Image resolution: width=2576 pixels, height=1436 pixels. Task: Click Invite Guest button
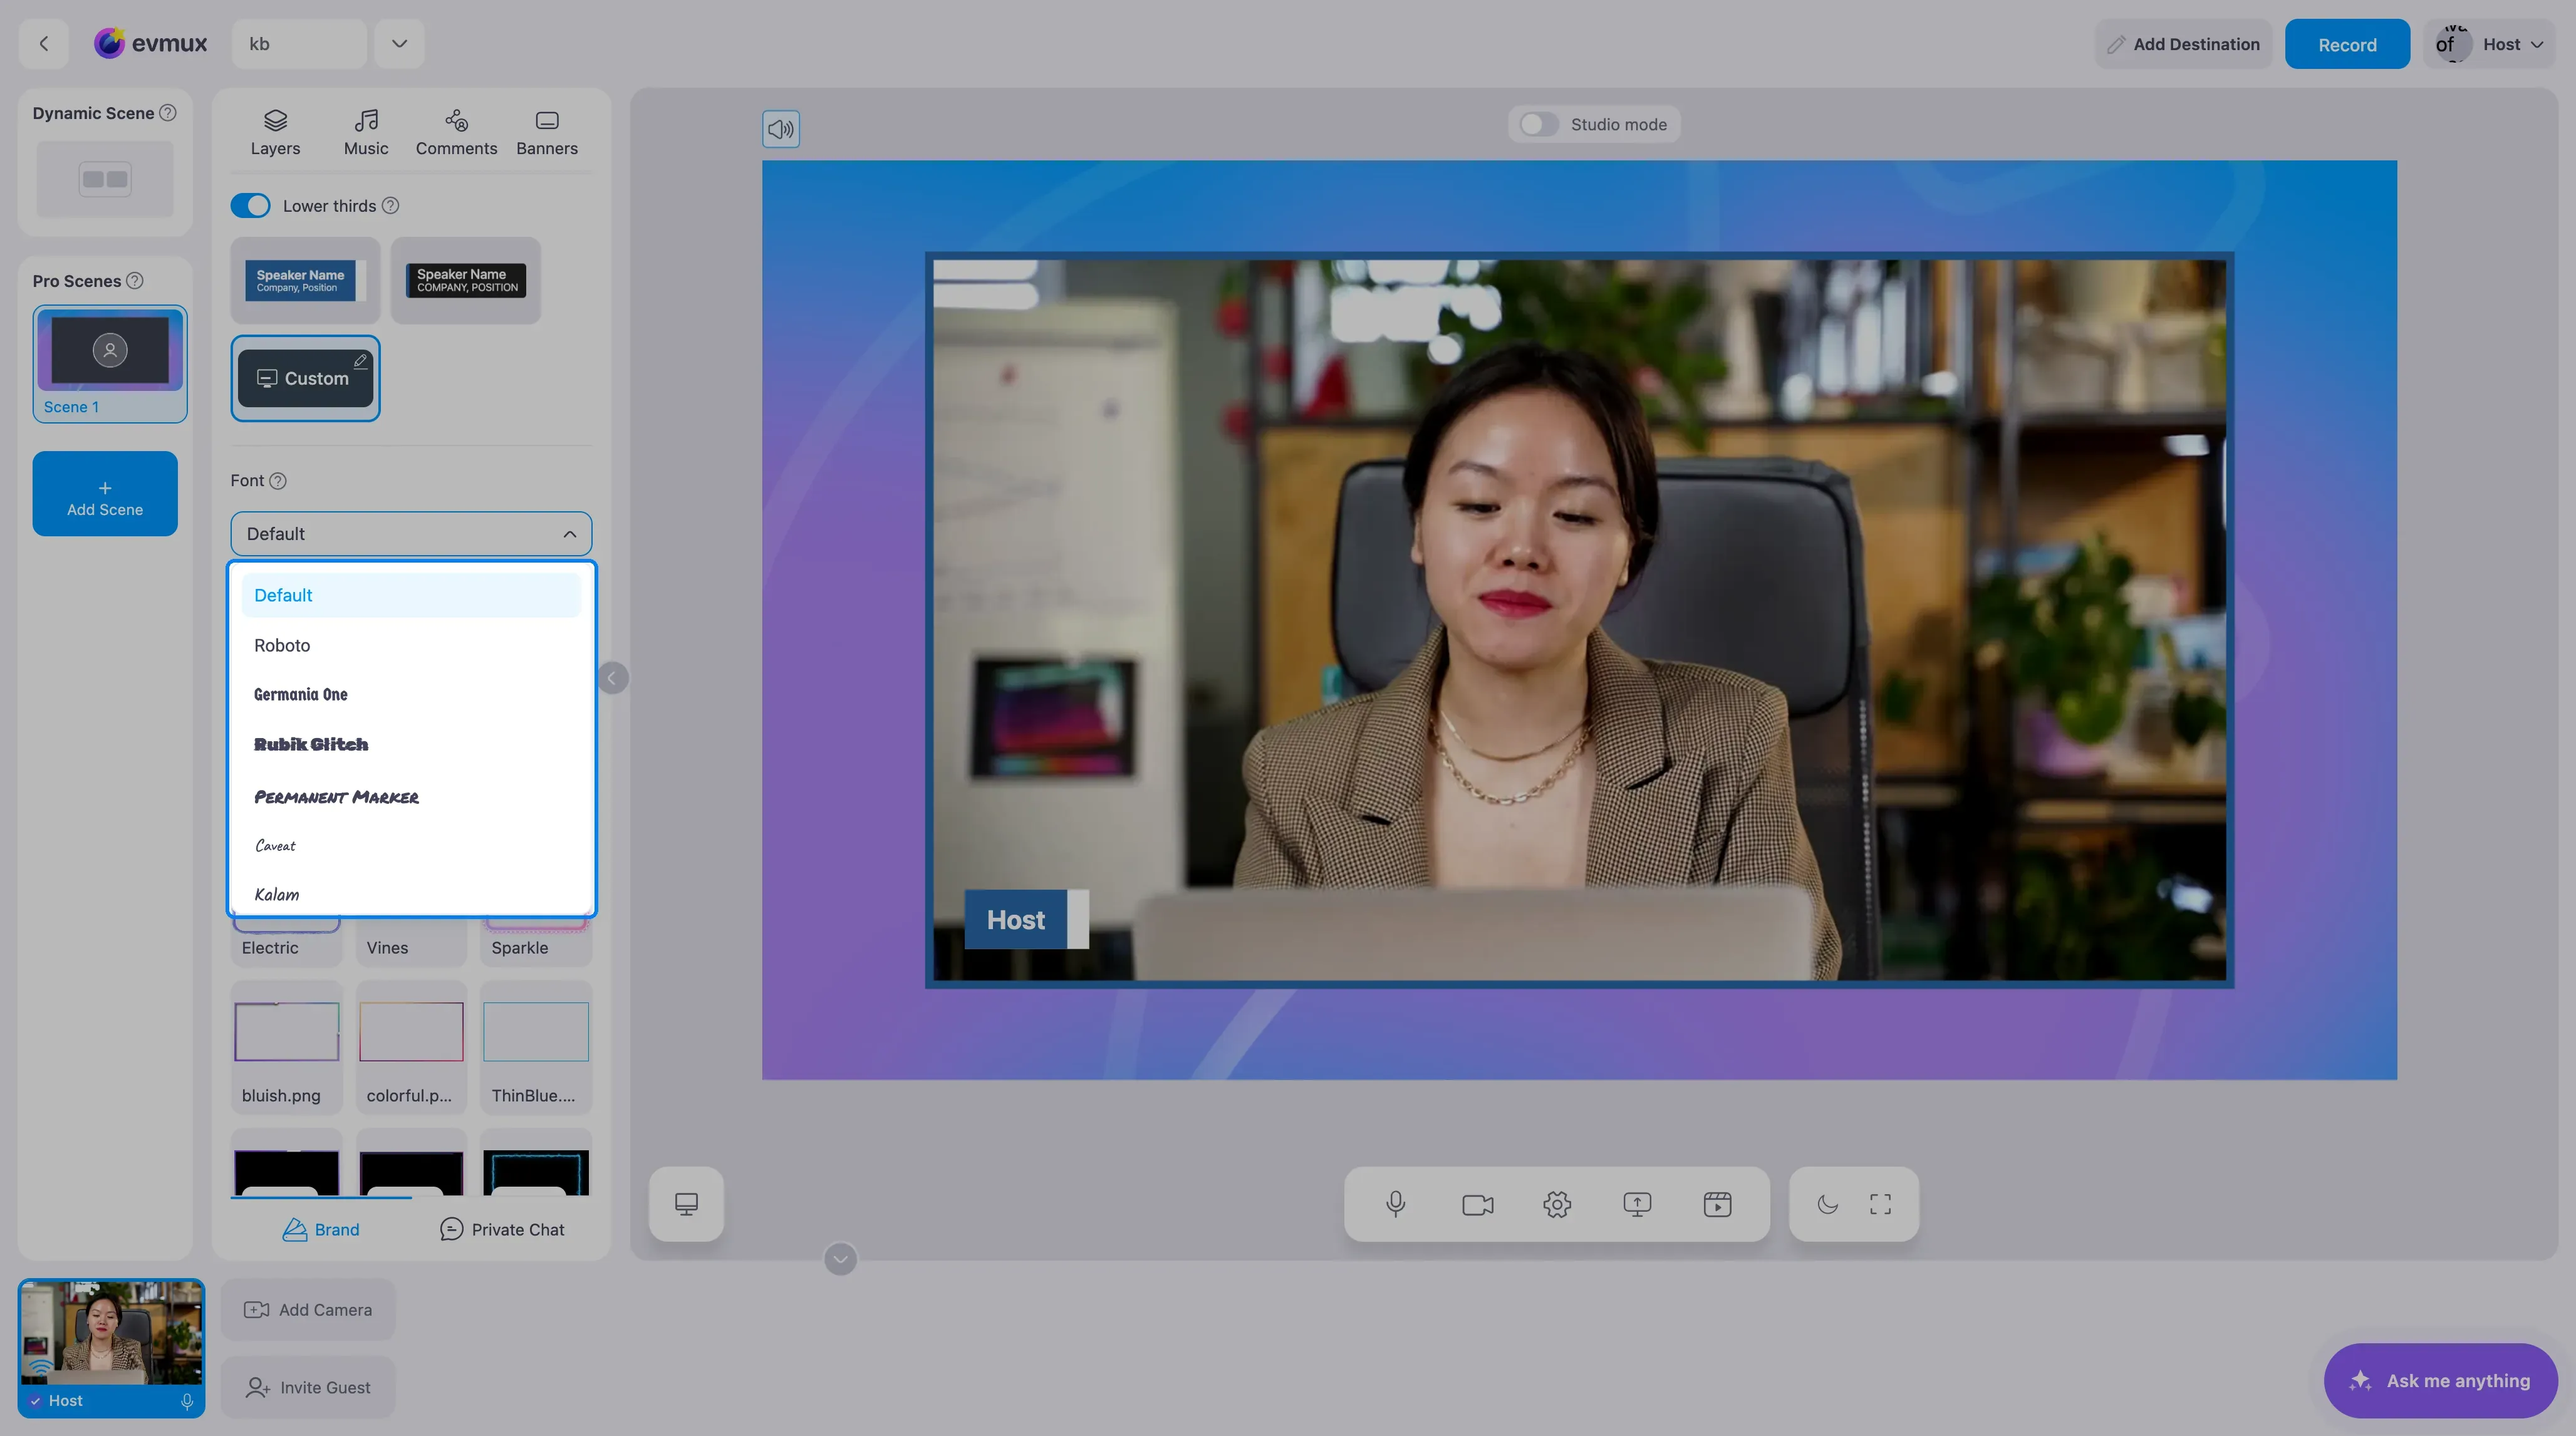click(x=308, y=1387)
